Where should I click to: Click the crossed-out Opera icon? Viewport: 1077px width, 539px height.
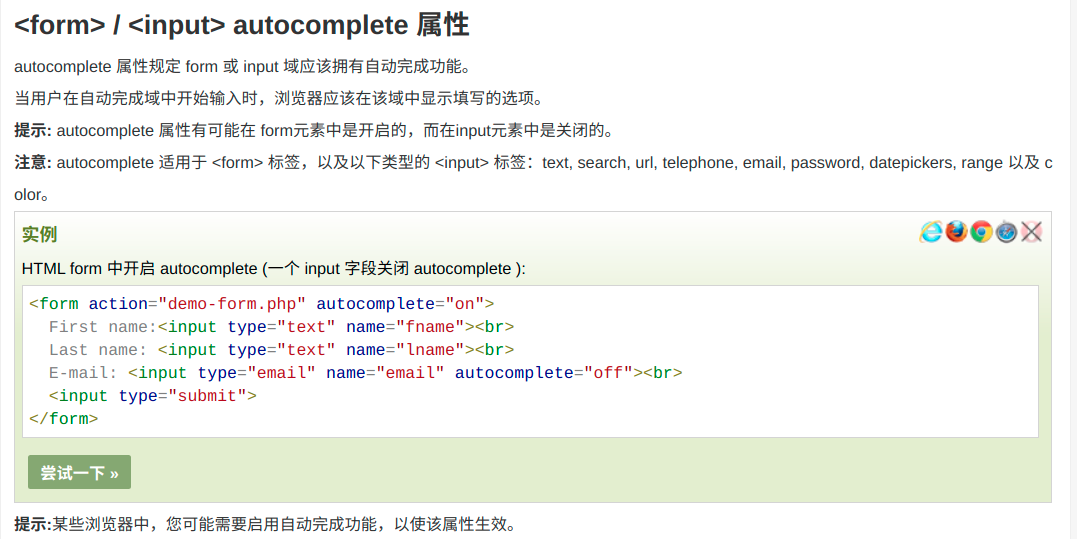[1032, 232]
